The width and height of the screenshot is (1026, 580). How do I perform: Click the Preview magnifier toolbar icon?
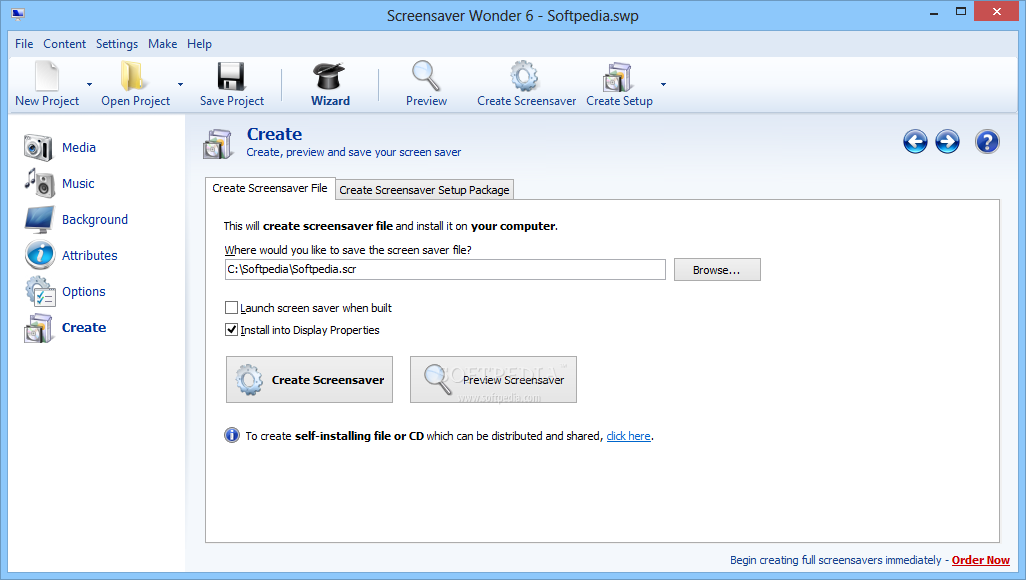click(426, 76)
